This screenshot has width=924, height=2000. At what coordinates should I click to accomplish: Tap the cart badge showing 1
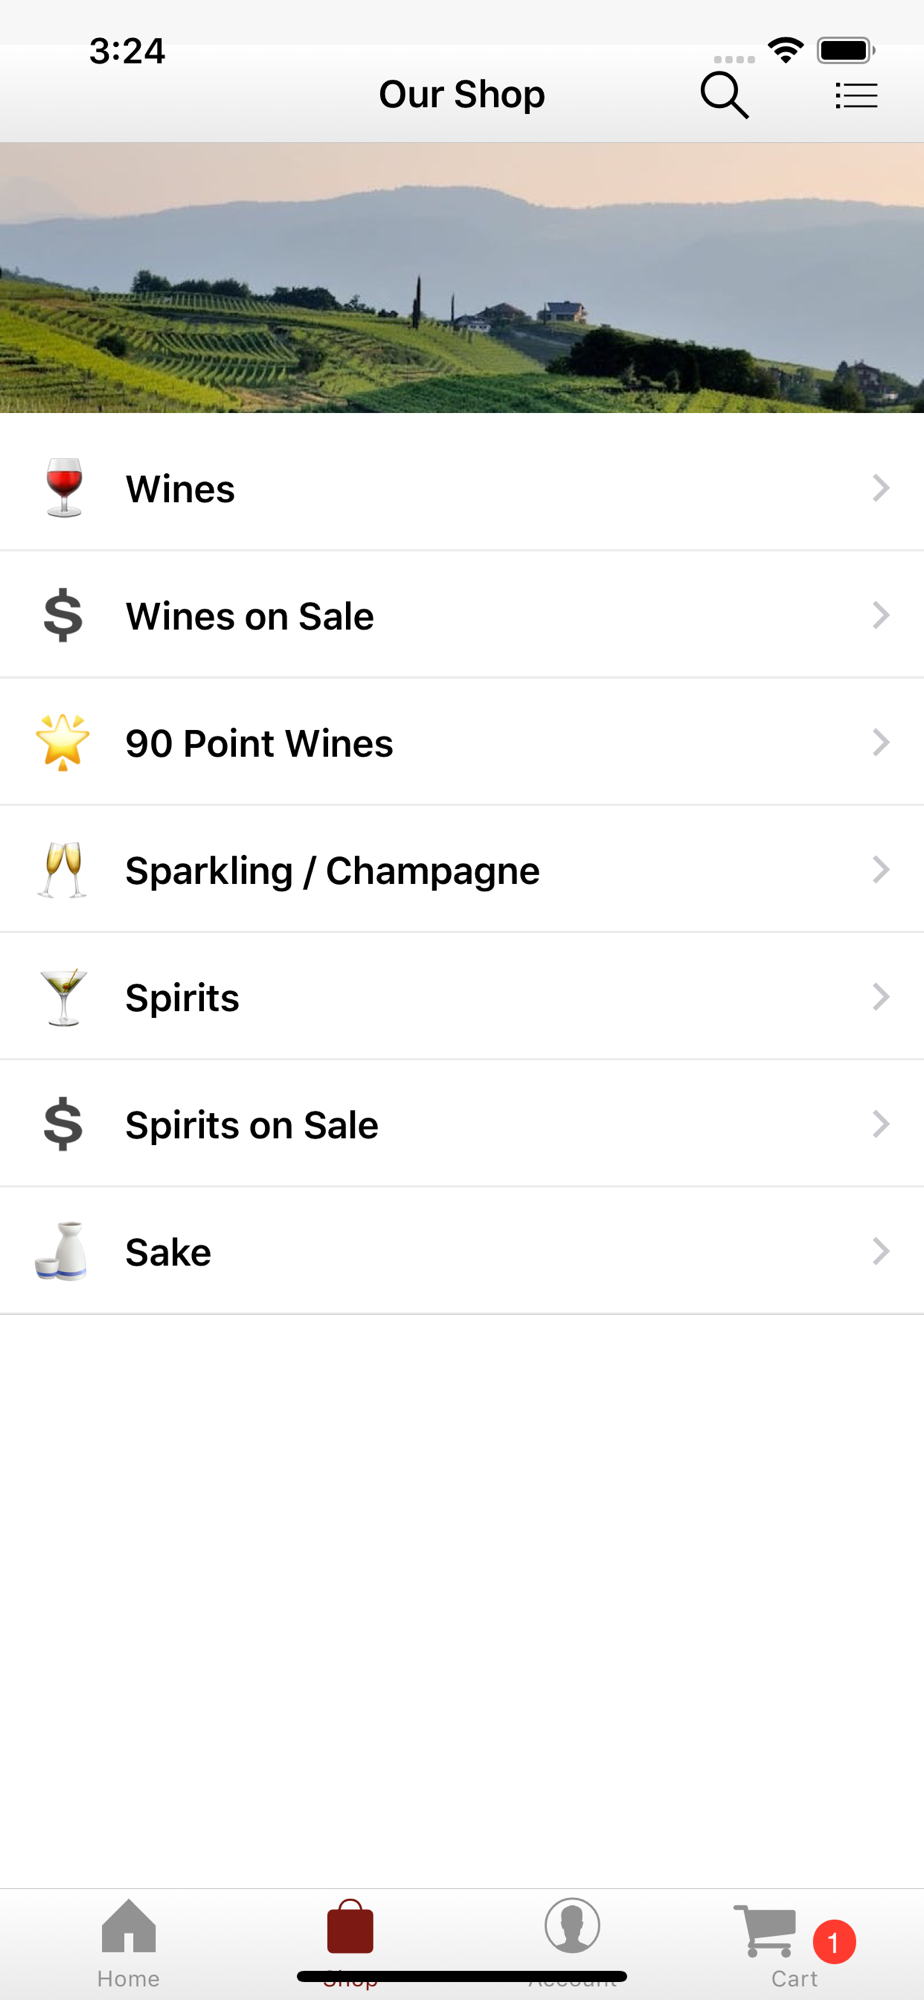(834, 1942)
